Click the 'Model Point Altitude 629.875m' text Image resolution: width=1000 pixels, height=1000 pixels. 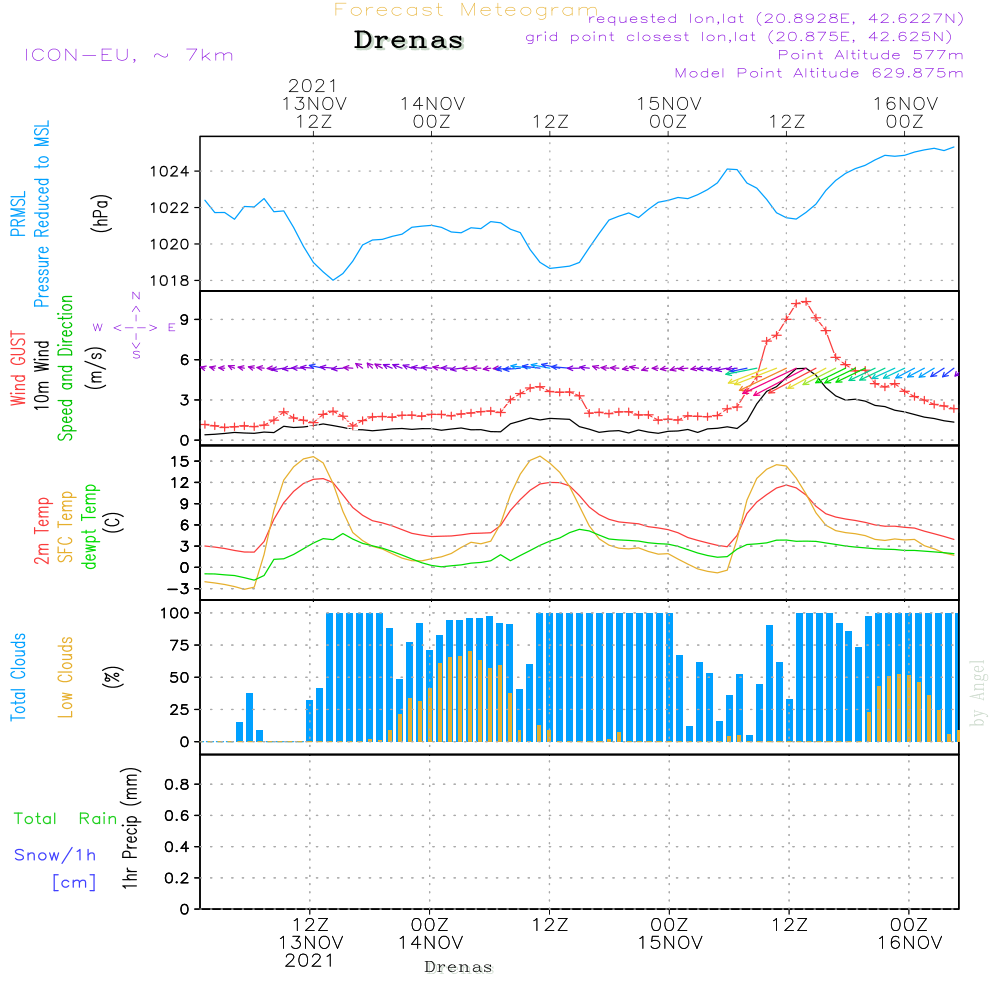pos(819,73)
